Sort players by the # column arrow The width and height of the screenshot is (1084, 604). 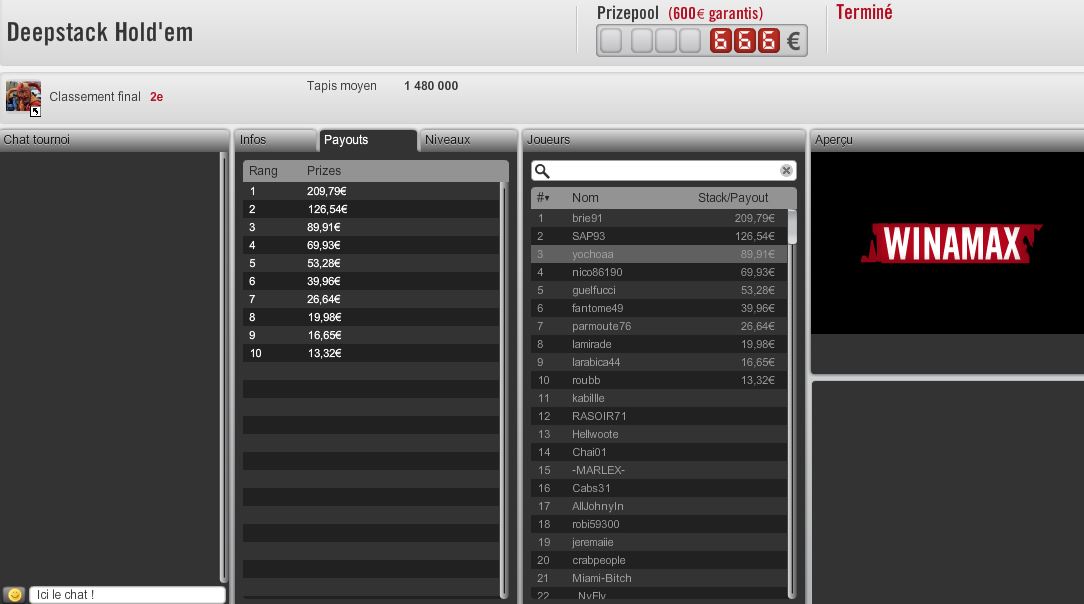543,198
